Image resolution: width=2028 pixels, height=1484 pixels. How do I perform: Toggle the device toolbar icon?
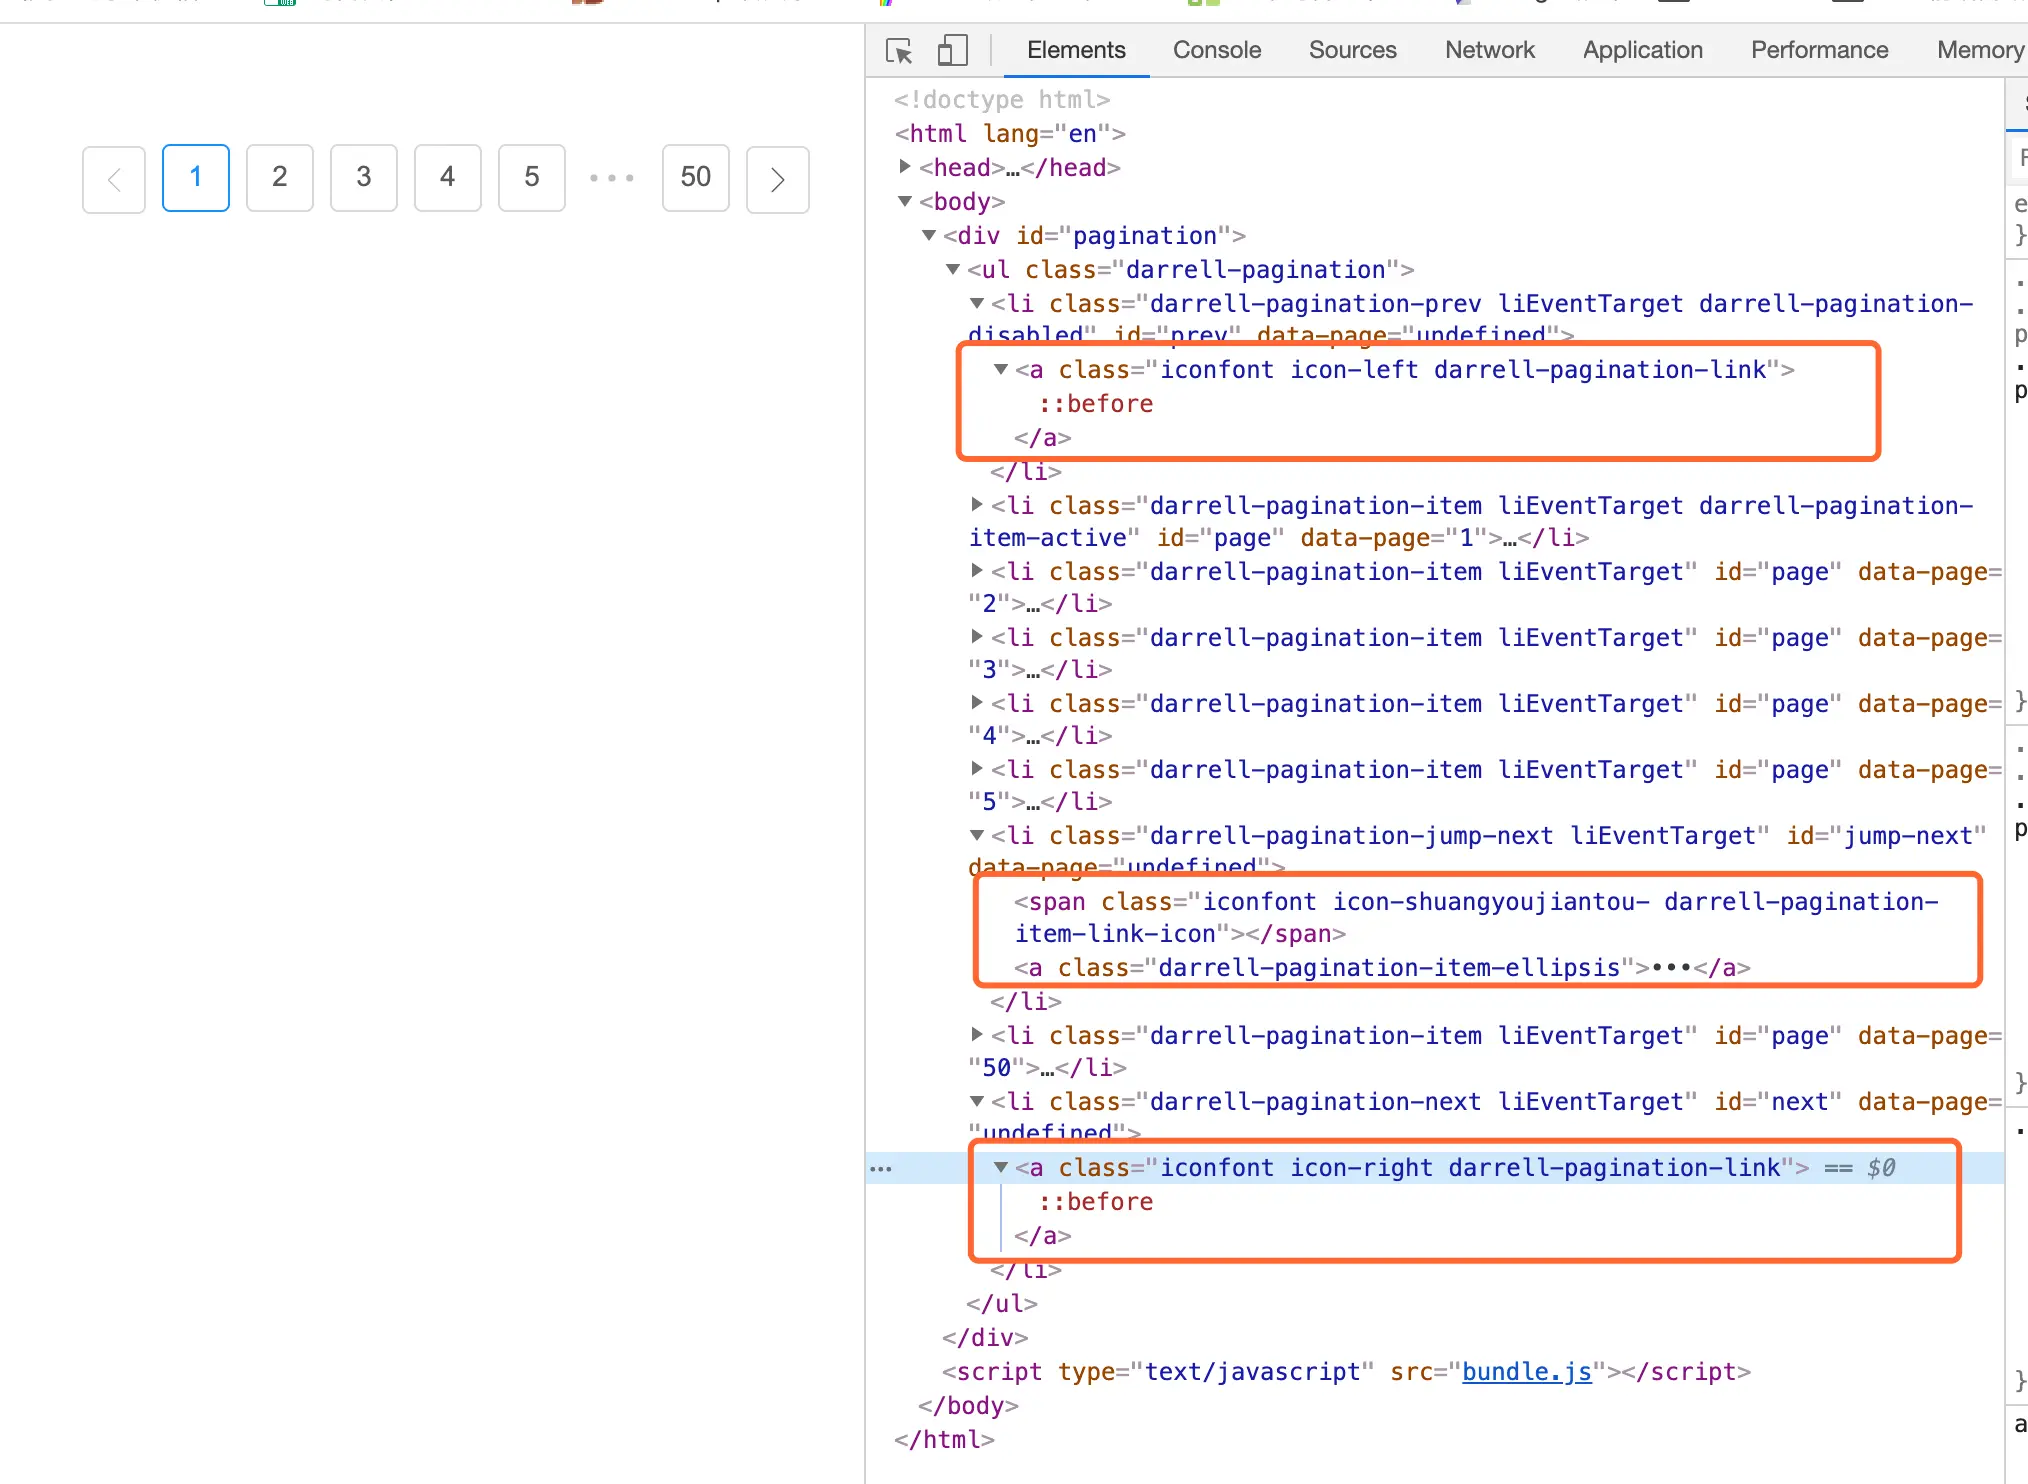point(952,51)
